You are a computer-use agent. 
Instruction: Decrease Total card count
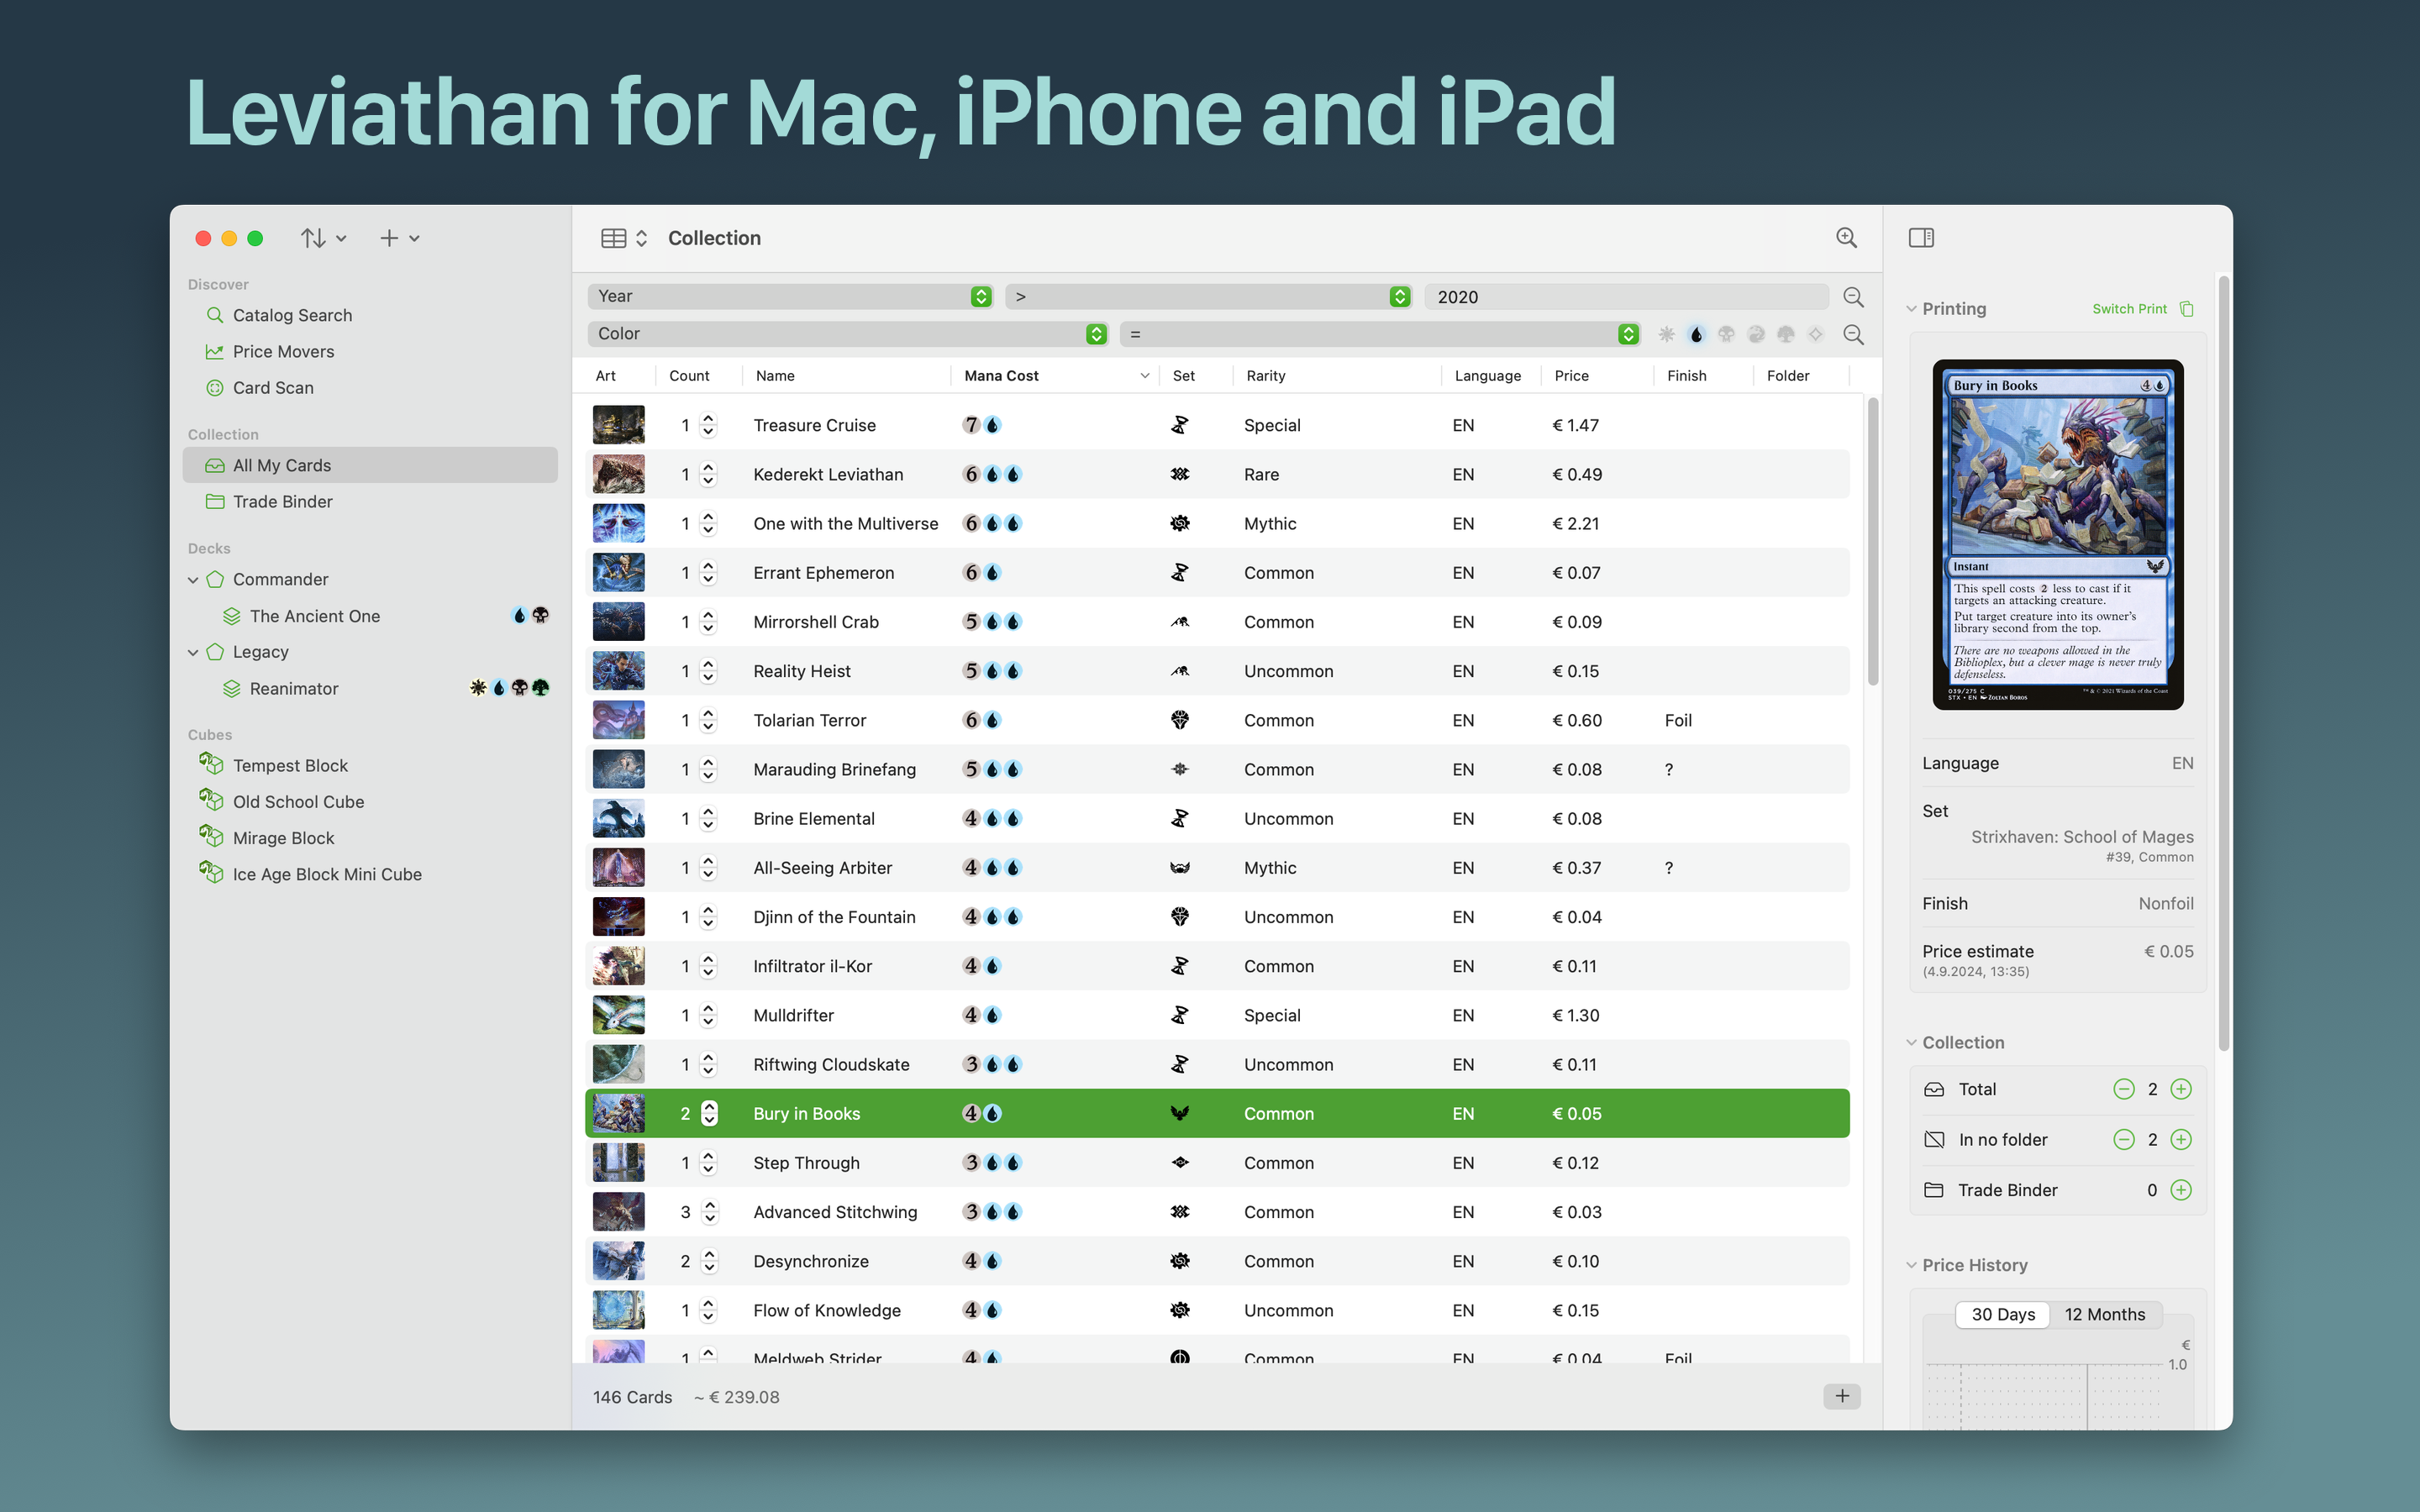click(x=2123, y=1089)
